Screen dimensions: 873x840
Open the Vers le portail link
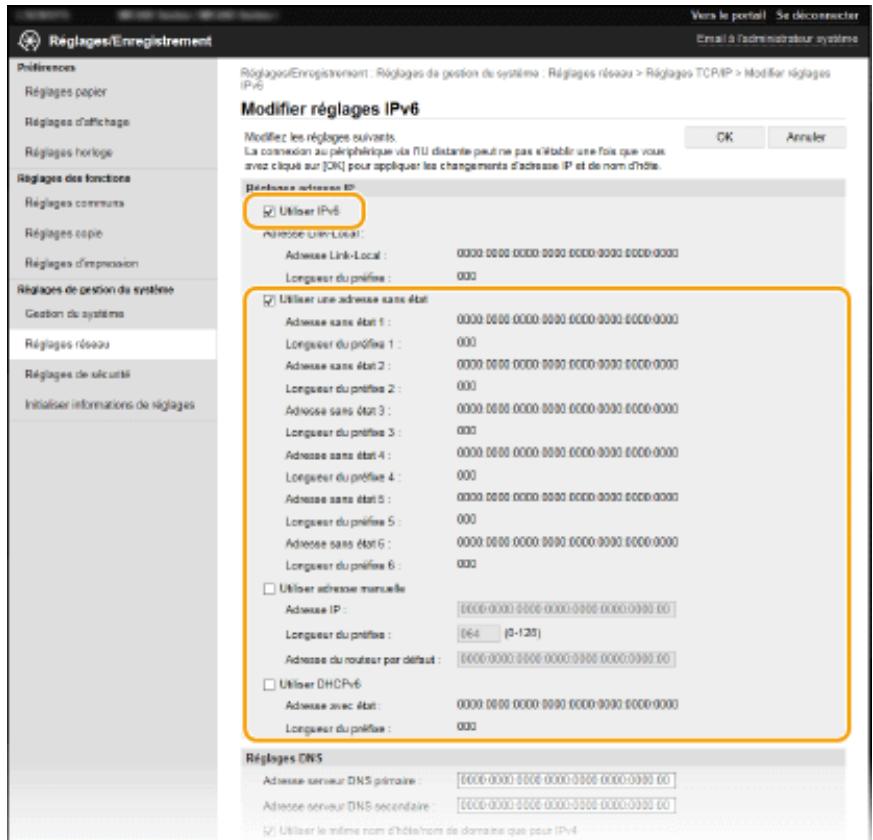728,16
